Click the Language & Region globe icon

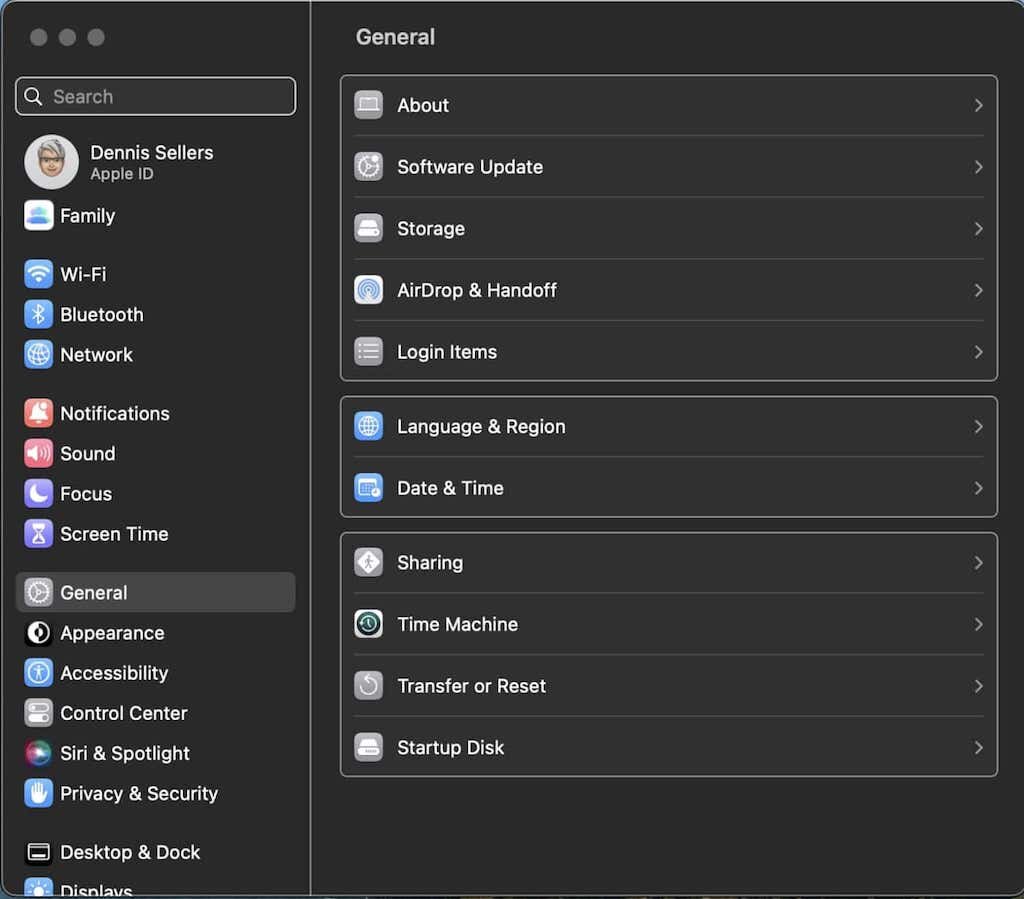369,426
